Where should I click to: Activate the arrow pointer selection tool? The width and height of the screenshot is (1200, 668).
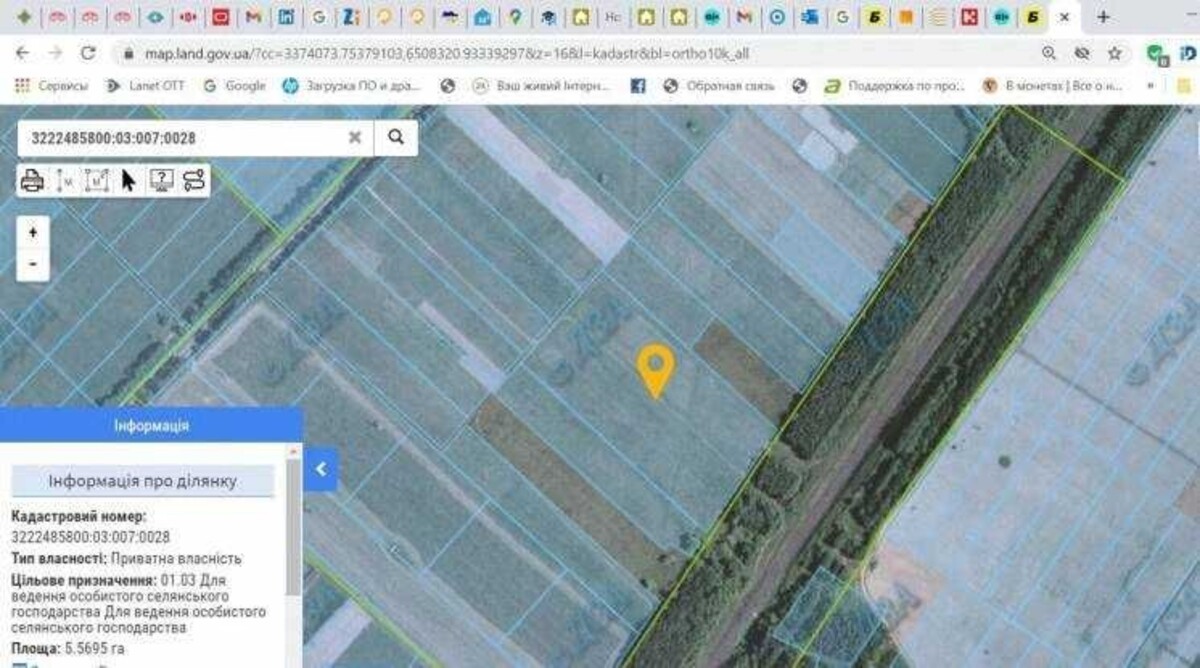129,181
